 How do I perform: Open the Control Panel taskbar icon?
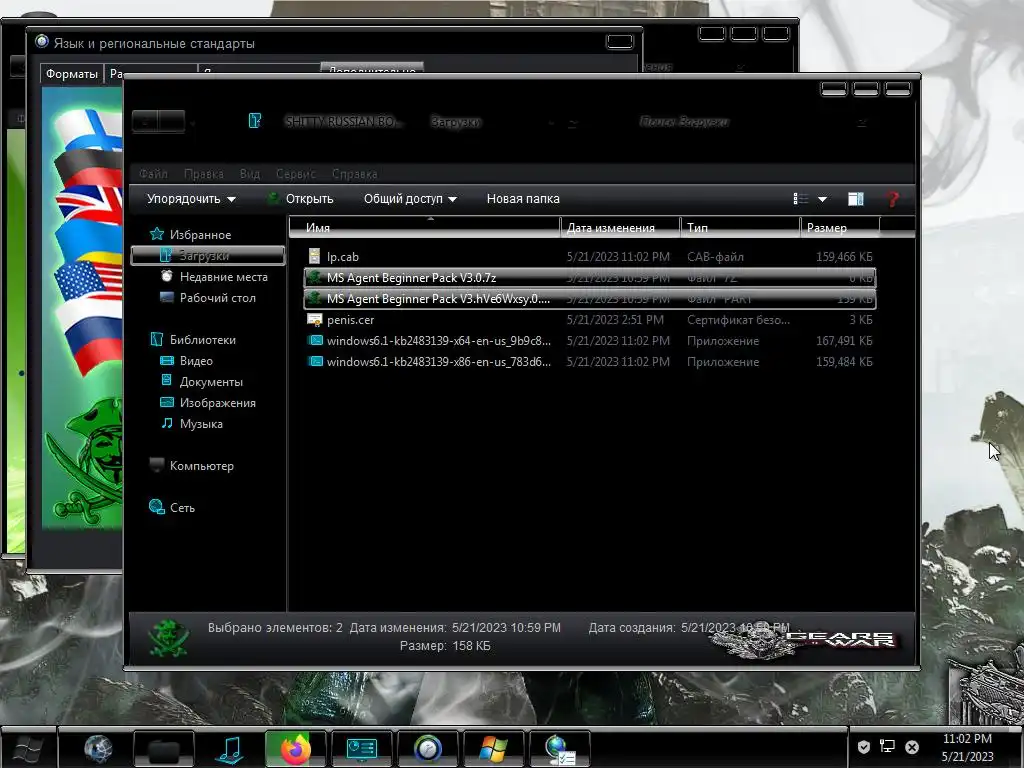(362, 748)
